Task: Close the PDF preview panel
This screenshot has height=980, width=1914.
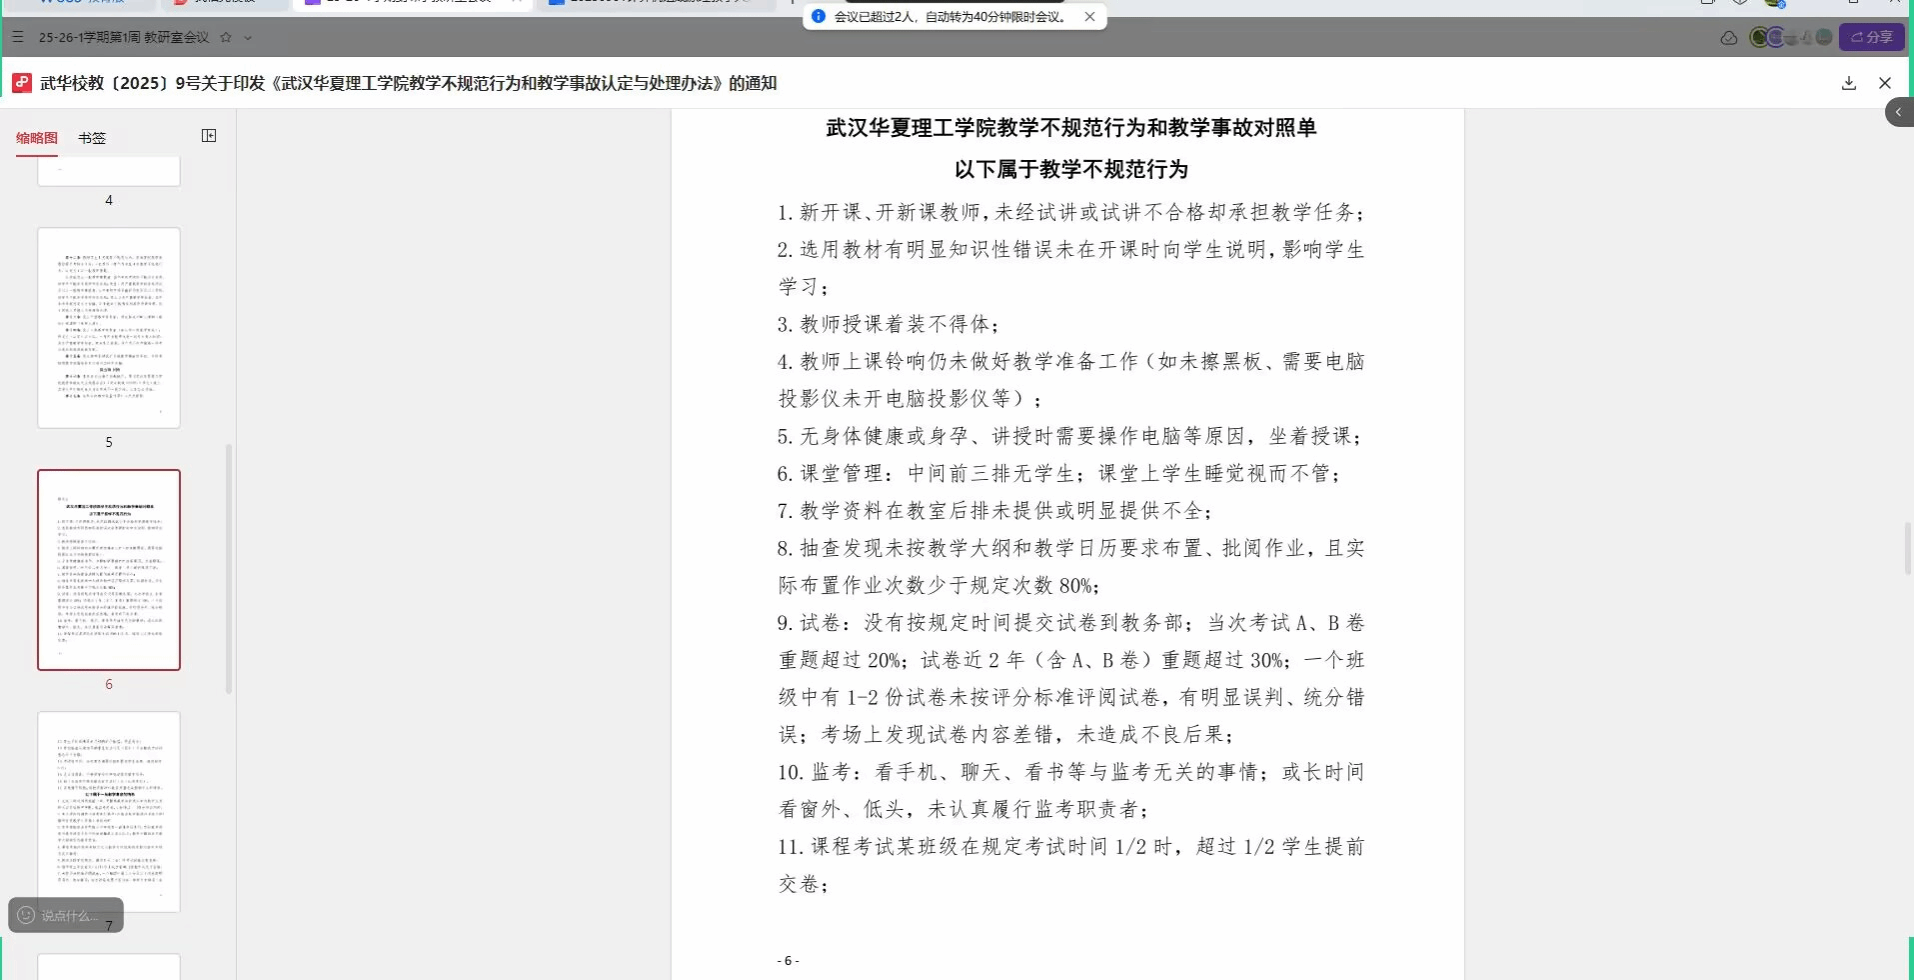Action: (1884, 83)
